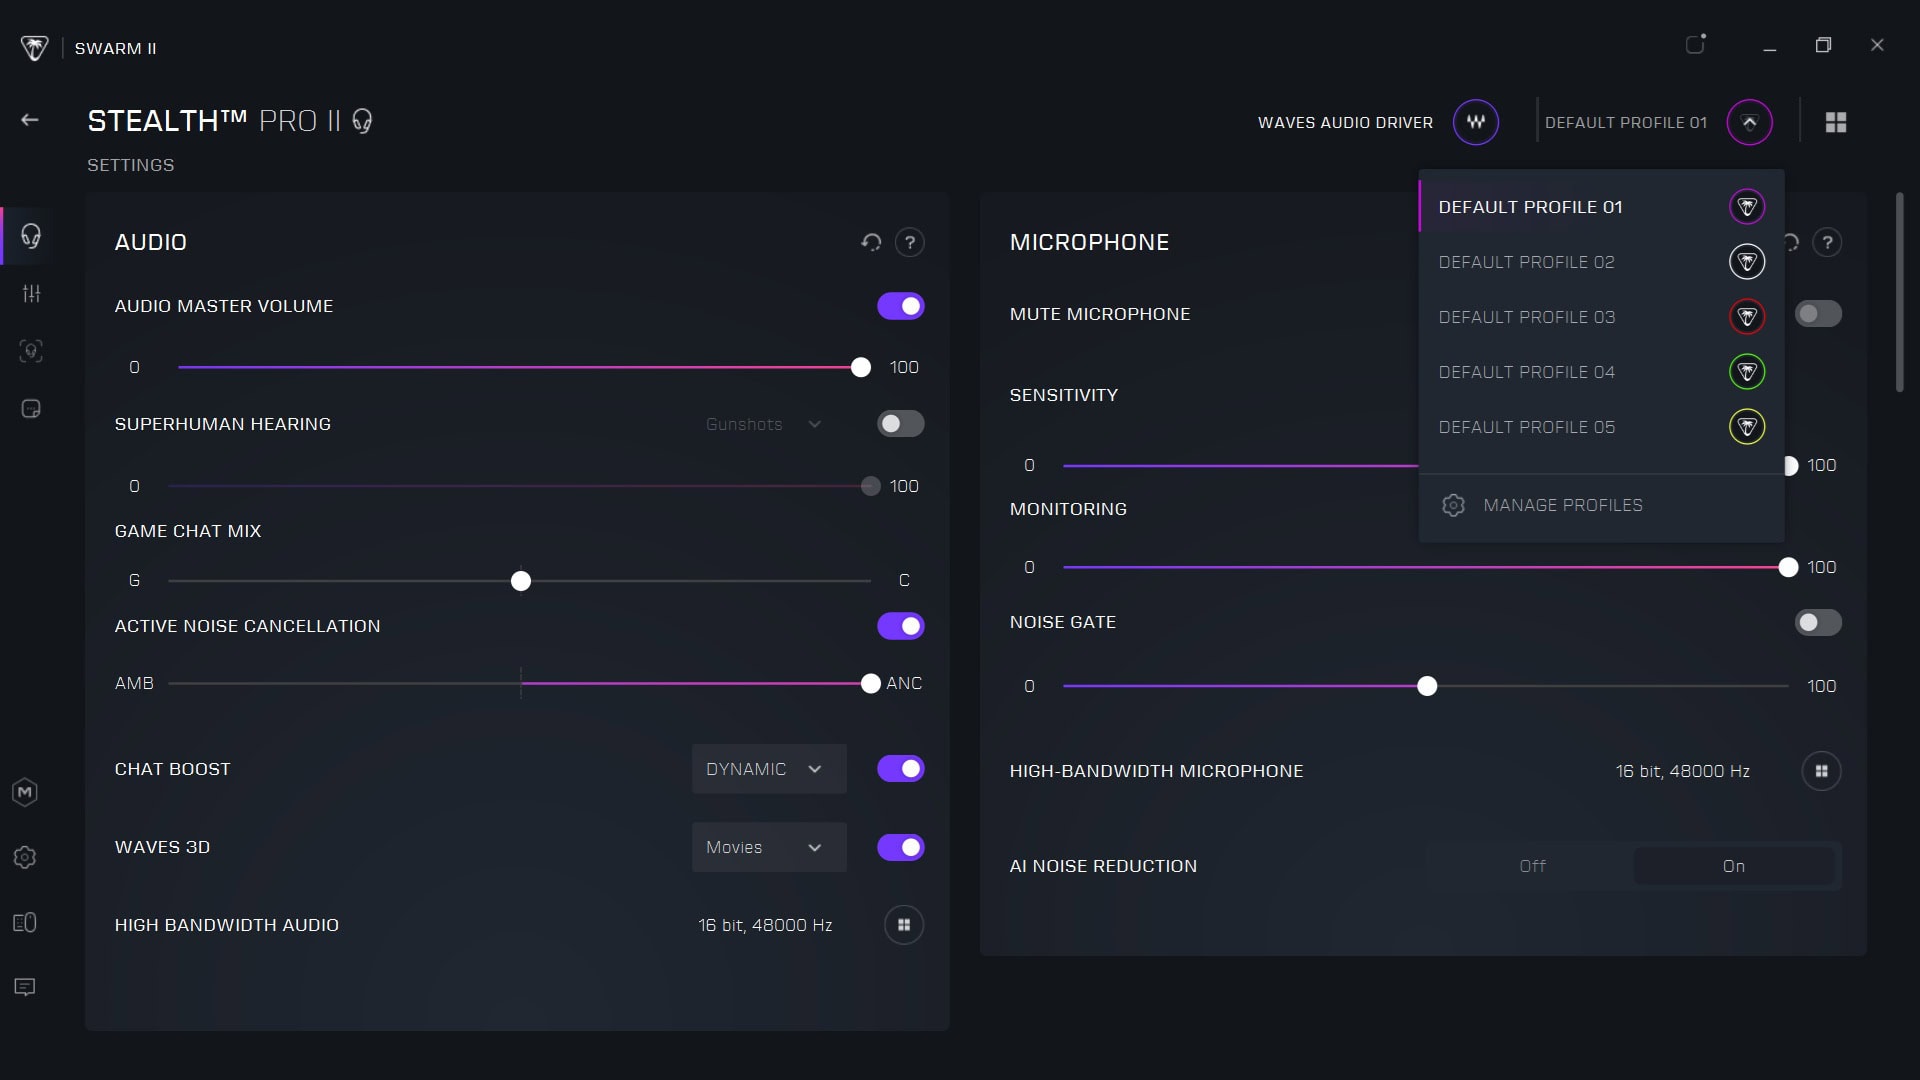Click the Manage Profiles gear icon
The height and width of the screenshot is (1080, 1920).
click(x=1453, y=505)
